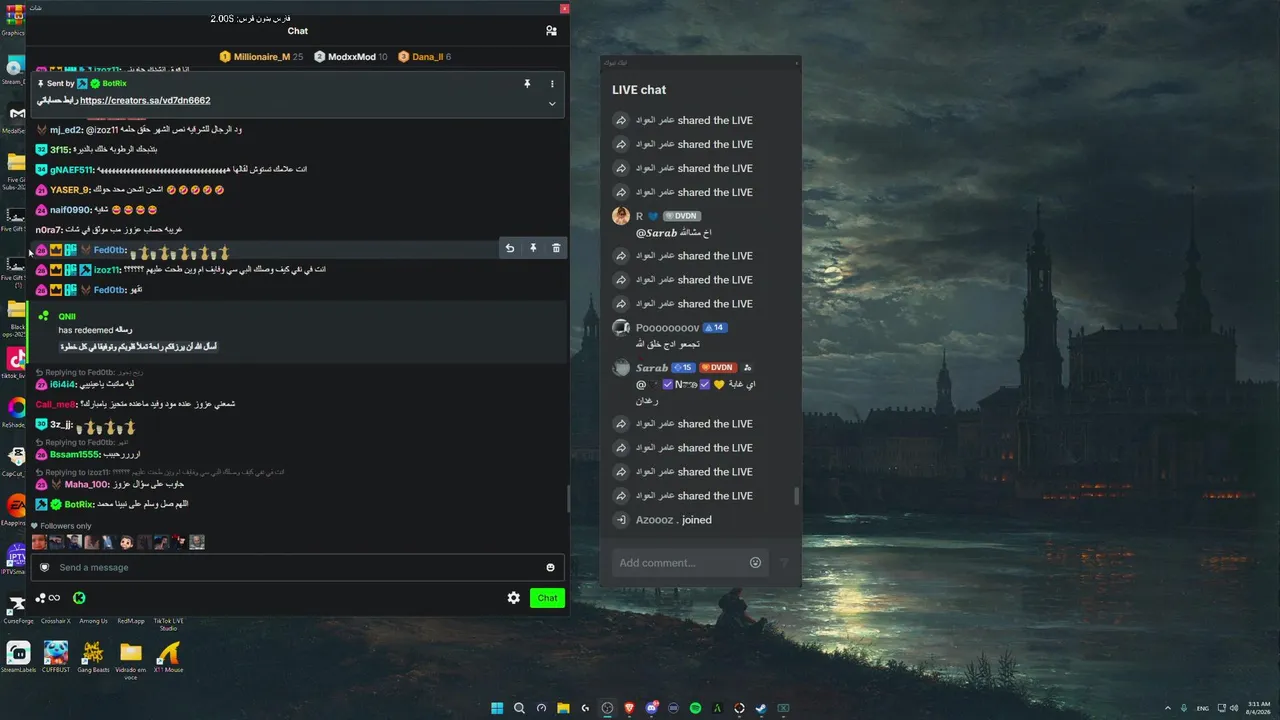Open StreamLabels desktop shortcut
Screen dimensions: 1280x720
18,657
